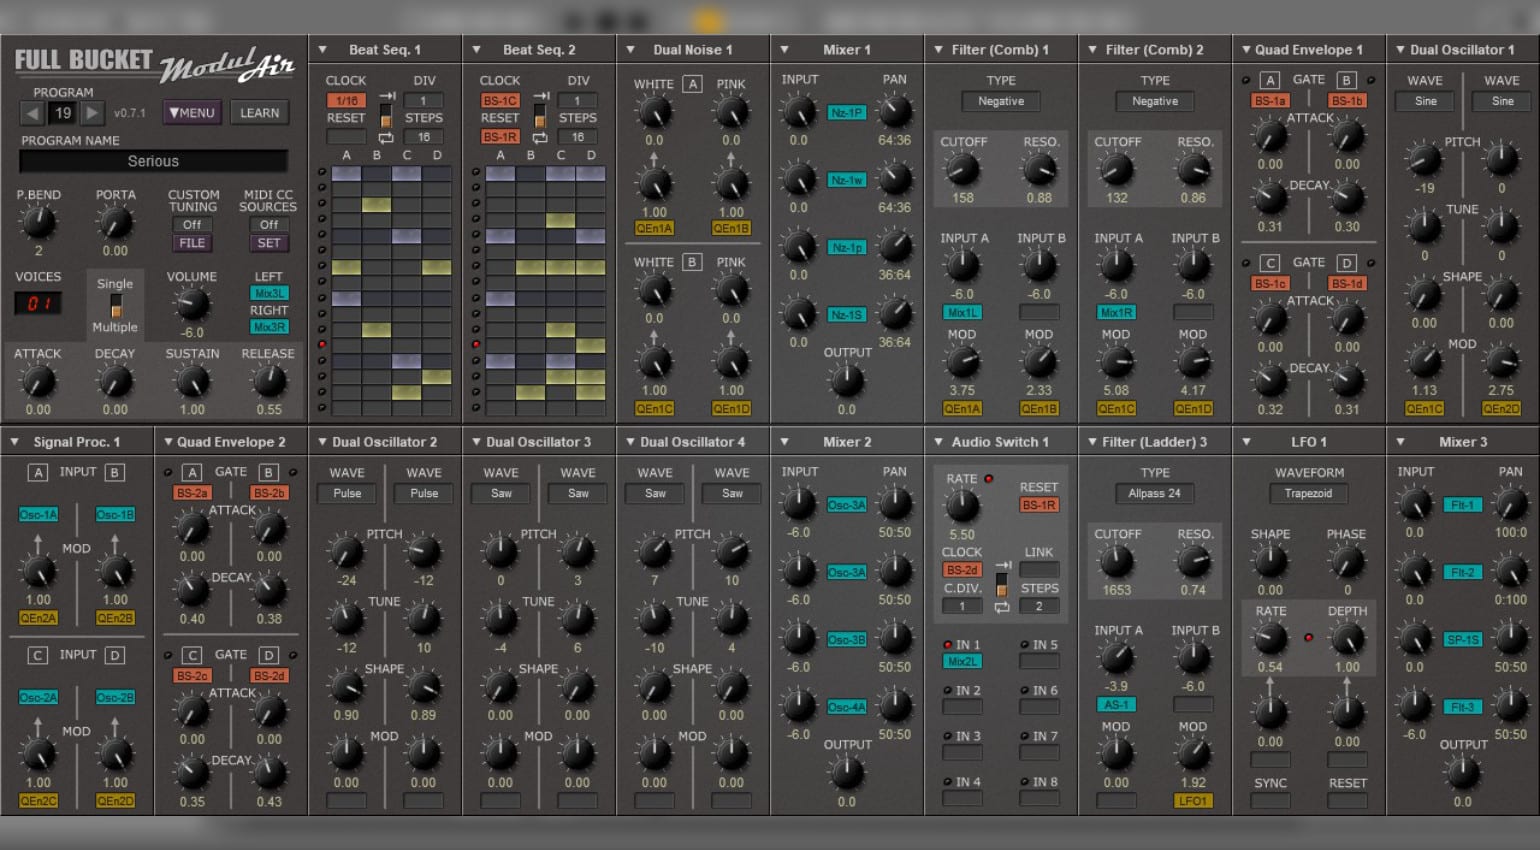Click the loop icon in Beat Seq. 2

click(540, 138)
